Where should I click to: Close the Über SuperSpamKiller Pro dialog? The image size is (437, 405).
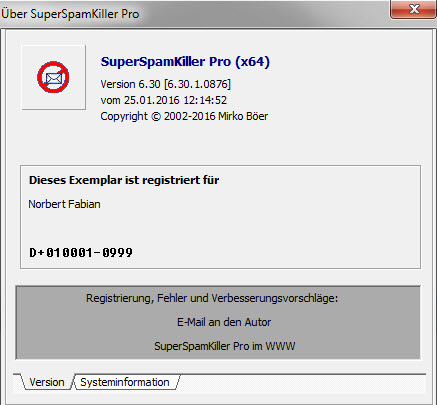click(x=414, y=9)
